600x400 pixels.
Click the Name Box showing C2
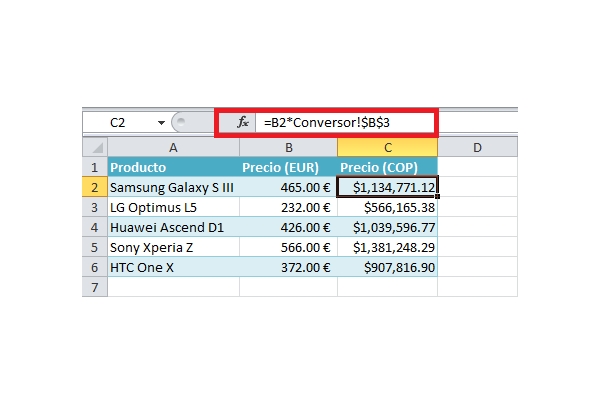point(120,122)
